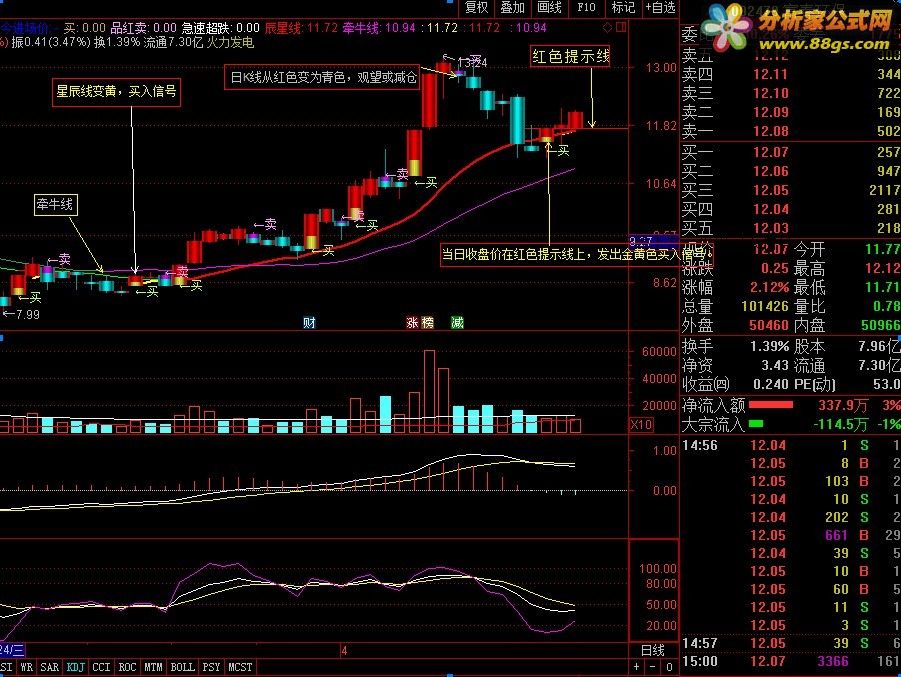Switch to the MCST indicator tab
This screenshot has height=677, width=901.
[x=240, y=667]
